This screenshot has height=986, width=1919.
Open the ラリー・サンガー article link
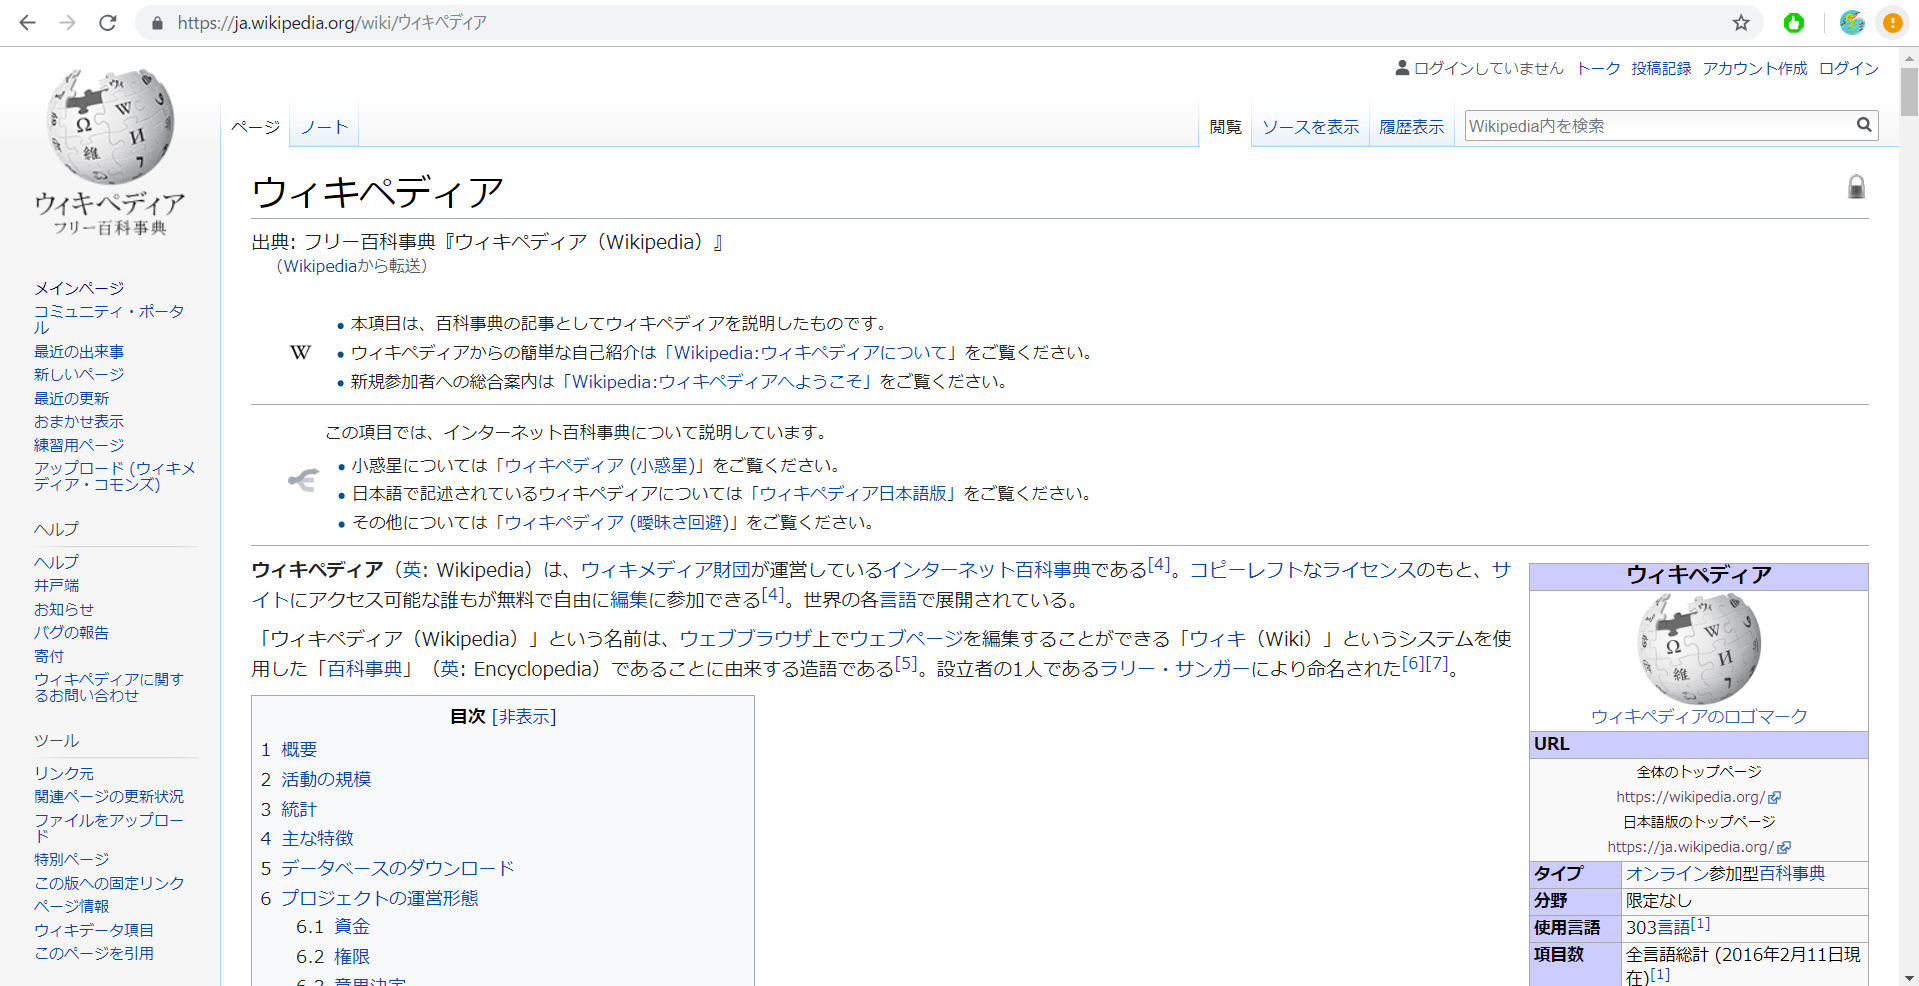[x=1175, y=668]
